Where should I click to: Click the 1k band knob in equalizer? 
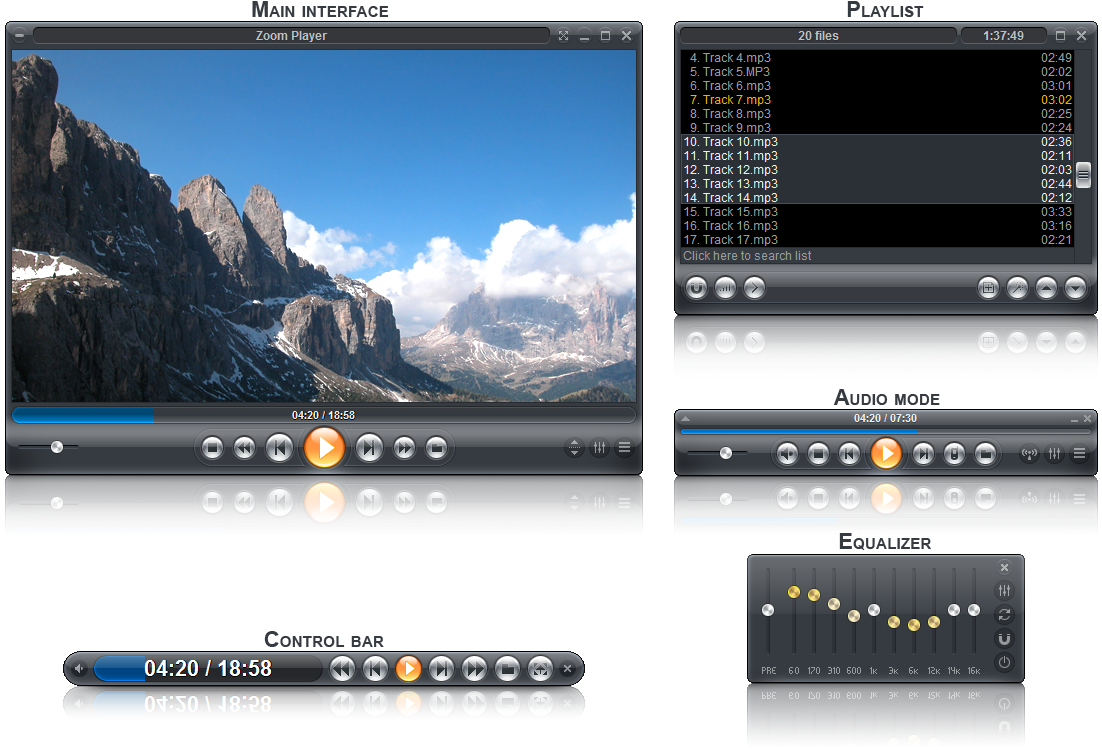[x=874, y=610]
